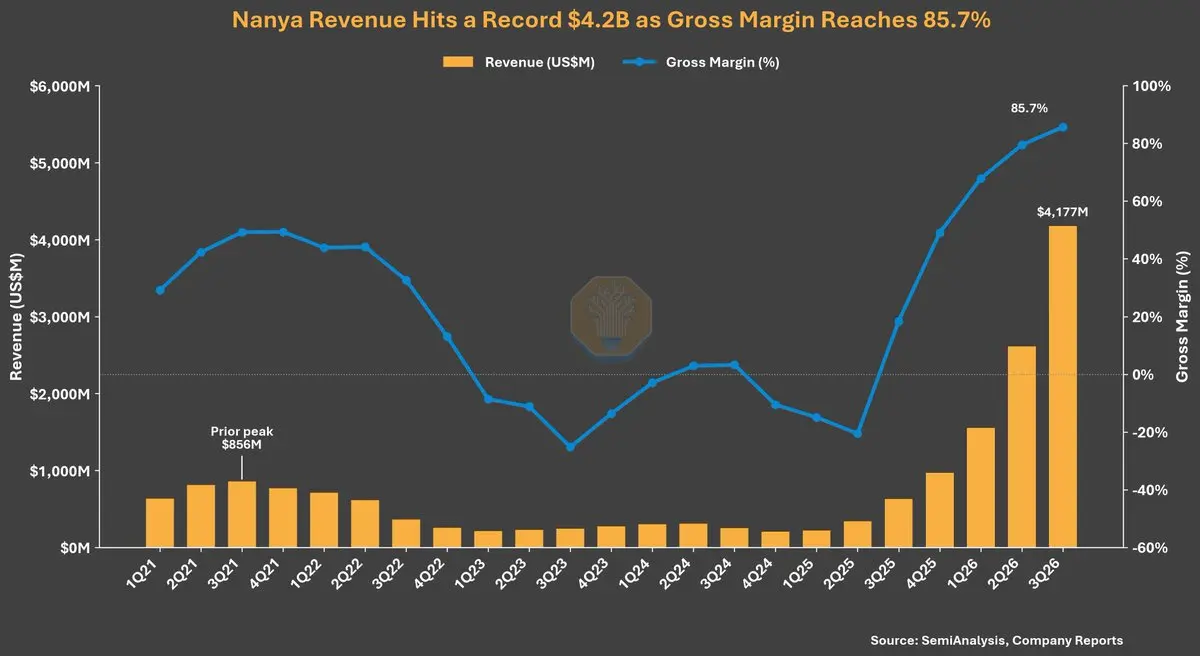The image size is (1200, 656).
Task: Click the '$3,000M' left axis tick label
Action: tap(60, 317)
